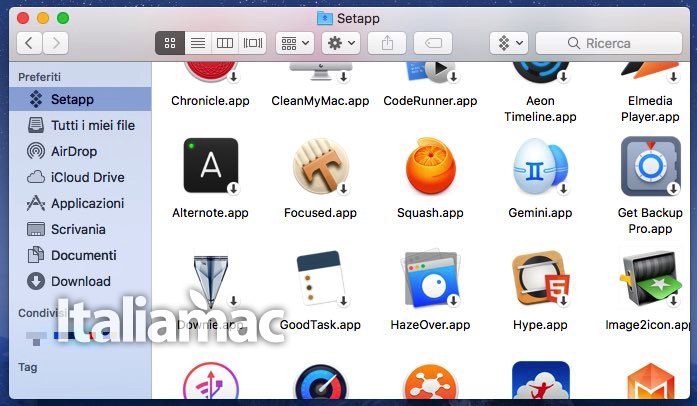Go back with the left arrow button
The height and width of the screenshot is (406, 697).
click(29, 43)
